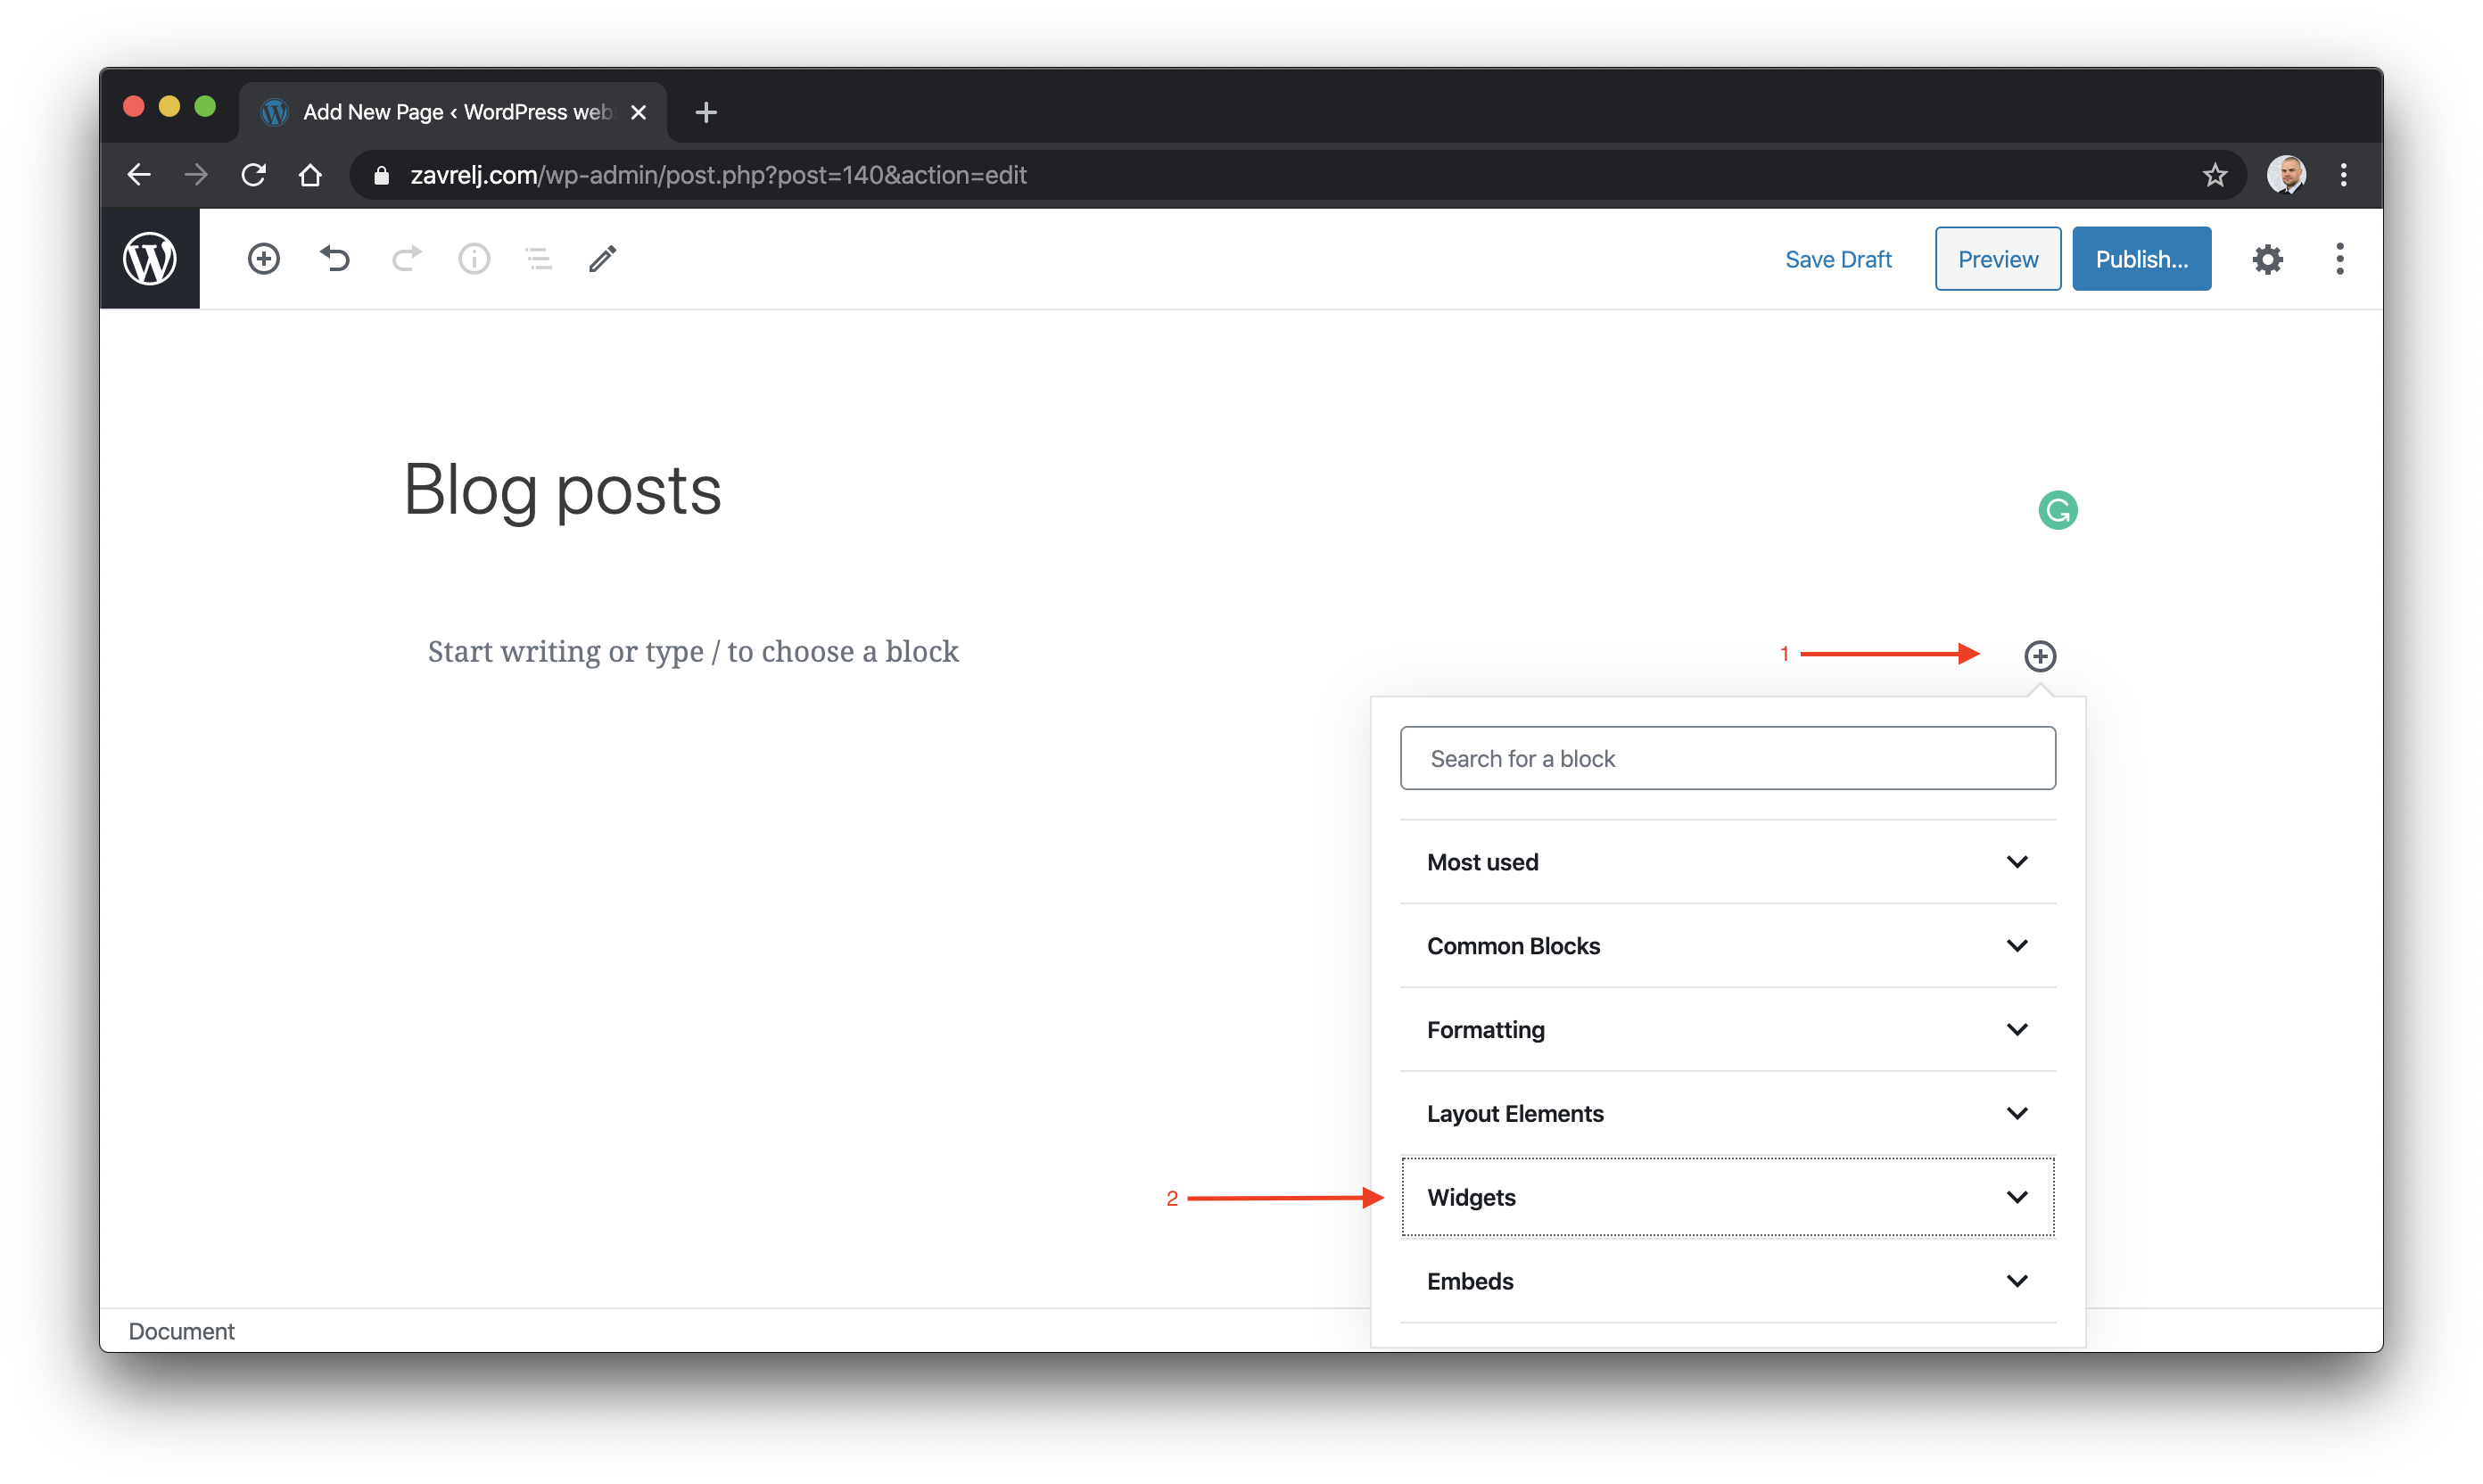Expand the Layout Elements section
The width and height of the screenshot is (2483, 1484).
coord(1727,1114)
